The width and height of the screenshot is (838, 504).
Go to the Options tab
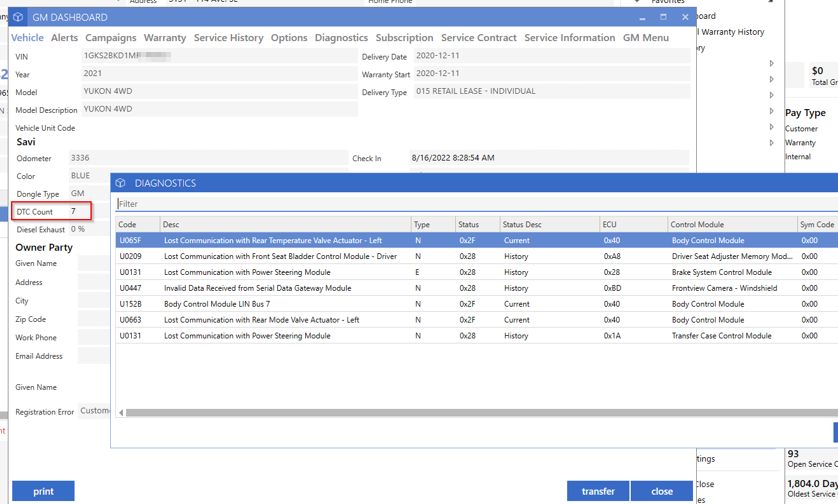[x=289, y=37]
